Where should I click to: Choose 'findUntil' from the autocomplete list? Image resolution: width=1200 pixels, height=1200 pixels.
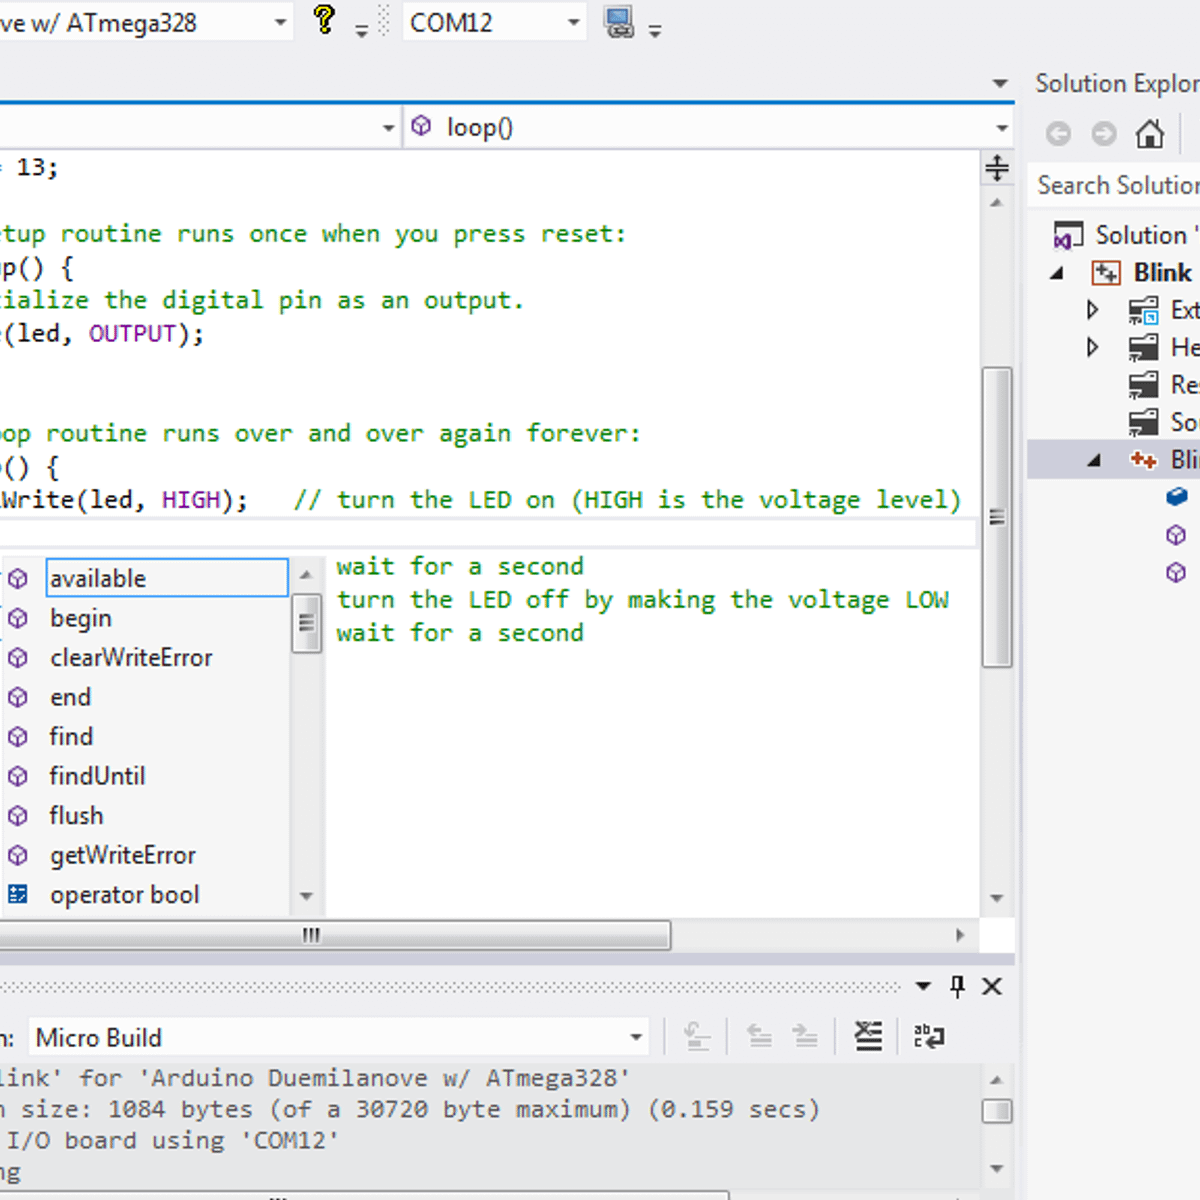(97, 776)
